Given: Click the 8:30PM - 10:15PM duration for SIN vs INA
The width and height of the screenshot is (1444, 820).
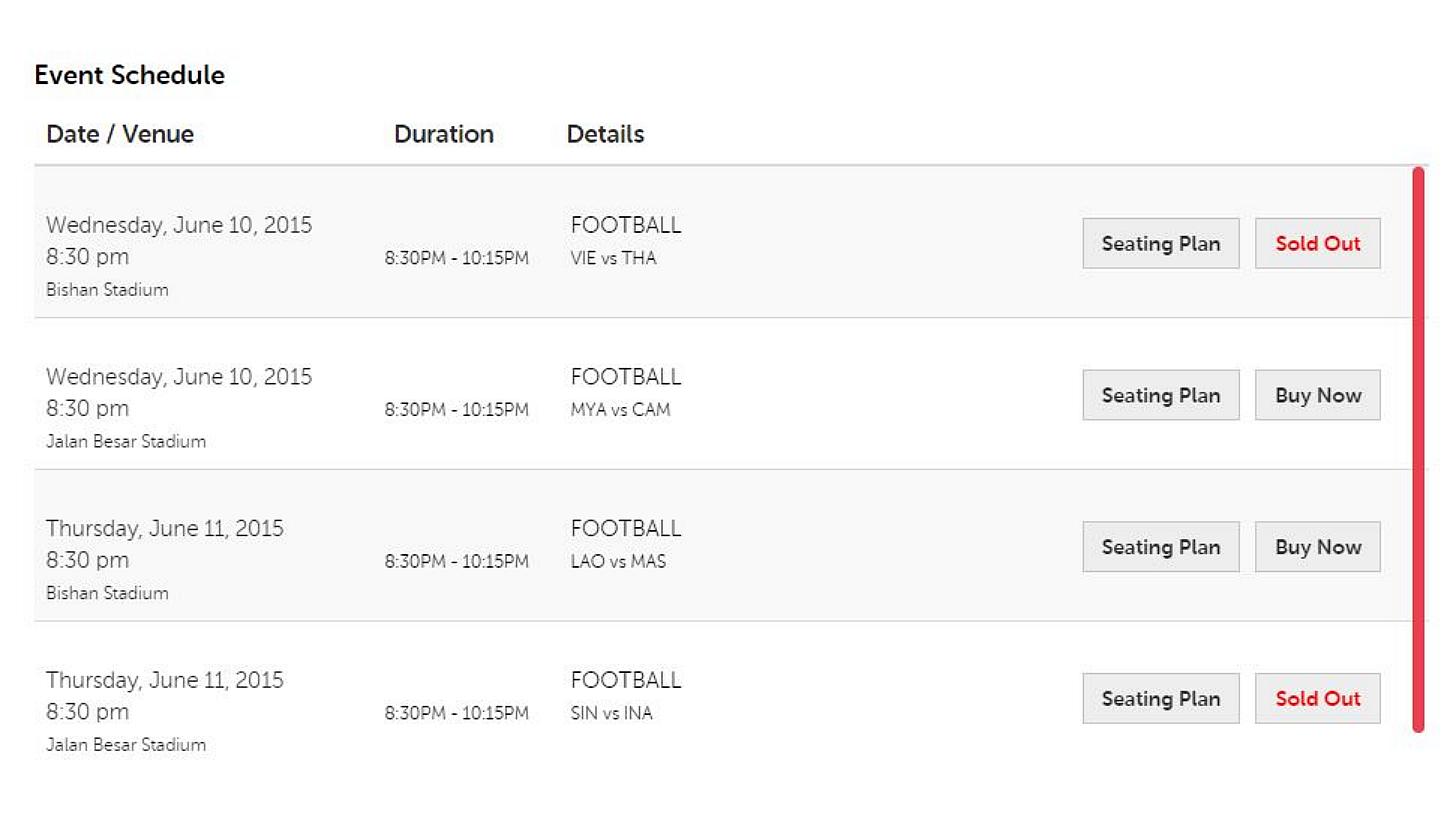Looking at the screenshot, I should pos(457,713).
